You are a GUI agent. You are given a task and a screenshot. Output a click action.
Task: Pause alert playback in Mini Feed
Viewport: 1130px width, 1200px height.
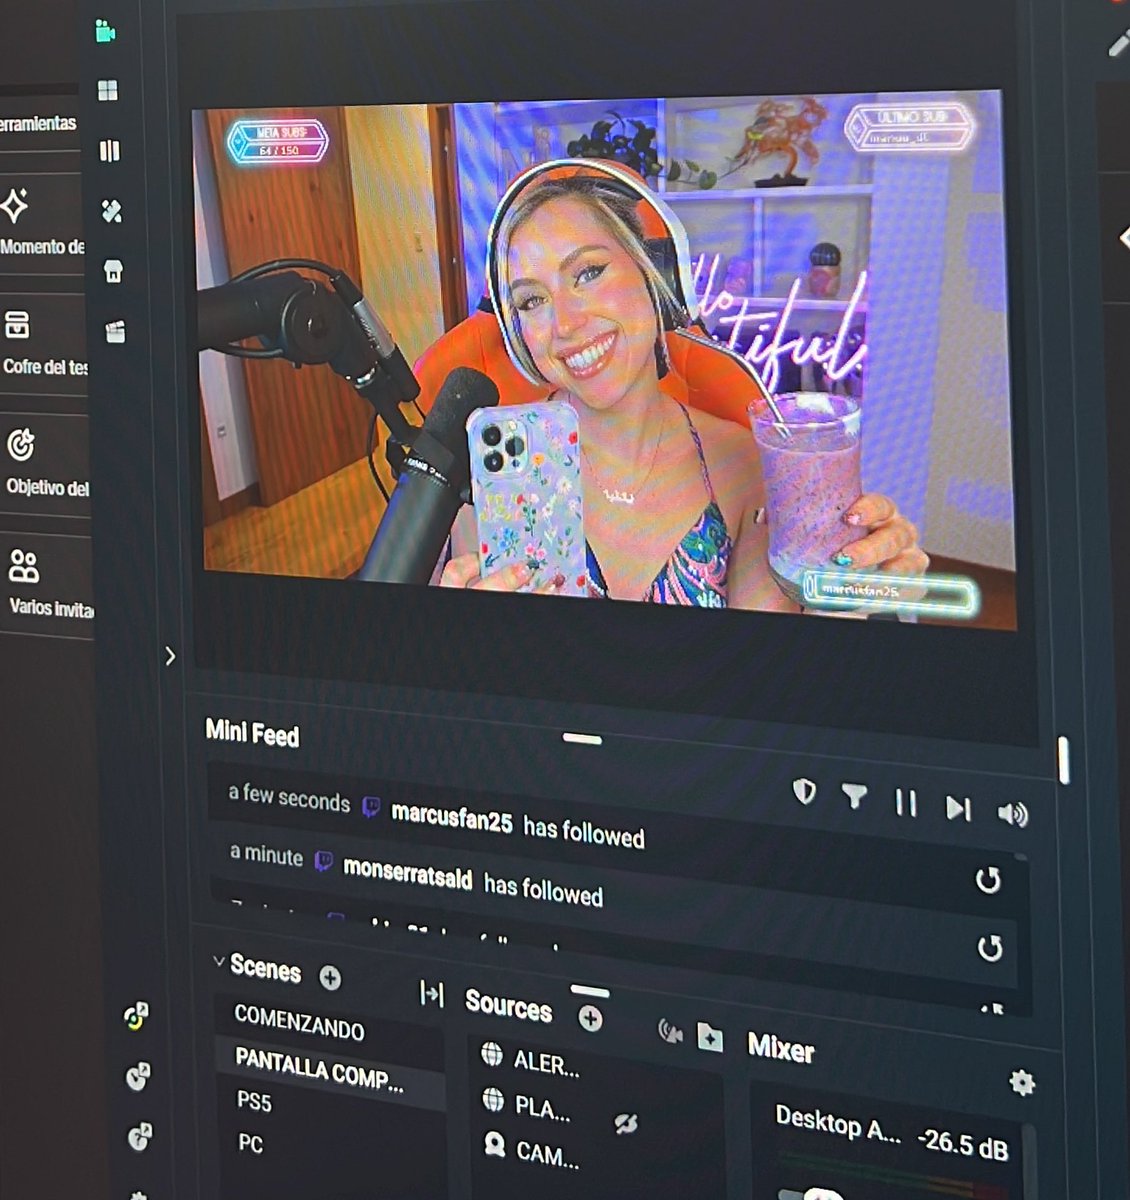pyautogui.click(x=906, y=803)
